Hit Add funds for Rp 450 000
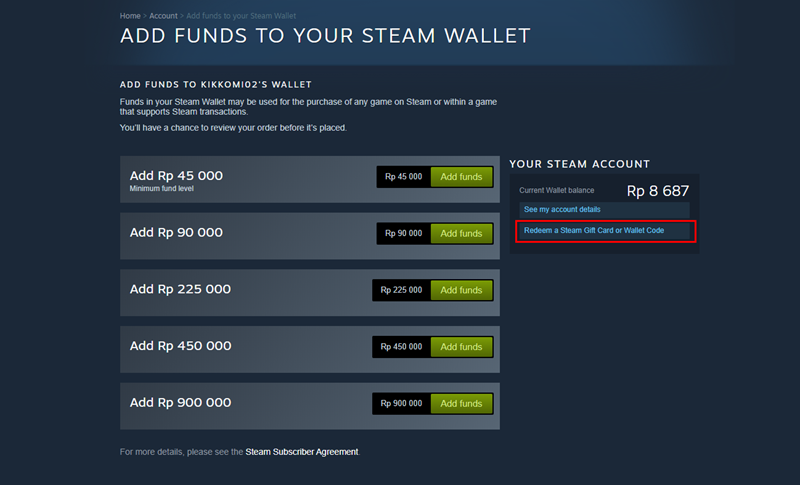 (461, 347)
